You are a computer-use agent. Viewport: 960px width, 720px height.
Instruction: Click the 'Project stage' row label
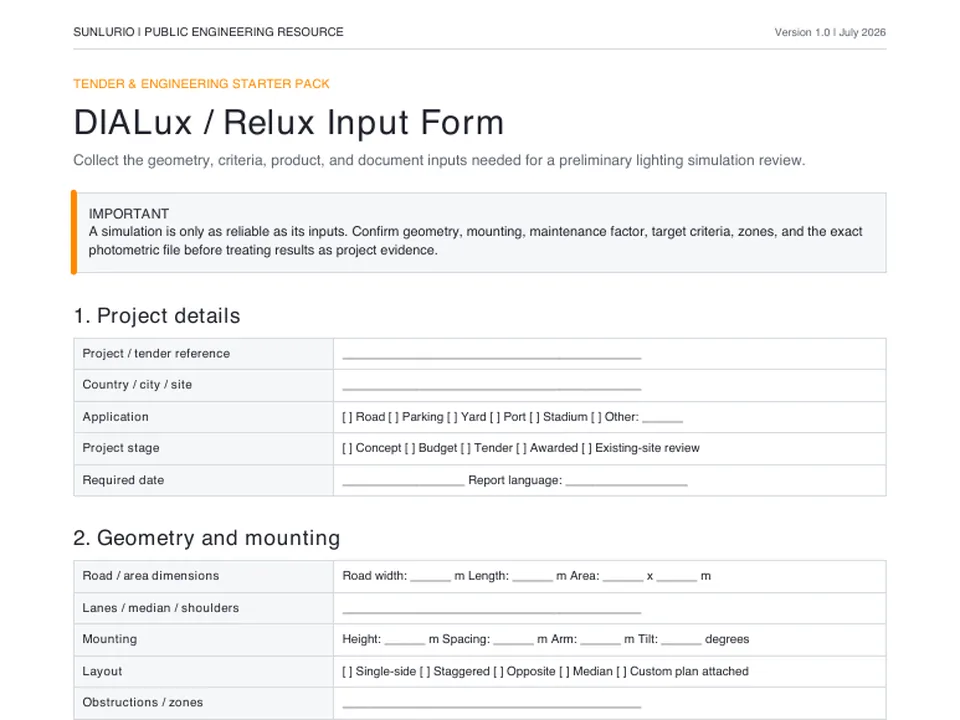coord(121,448)
